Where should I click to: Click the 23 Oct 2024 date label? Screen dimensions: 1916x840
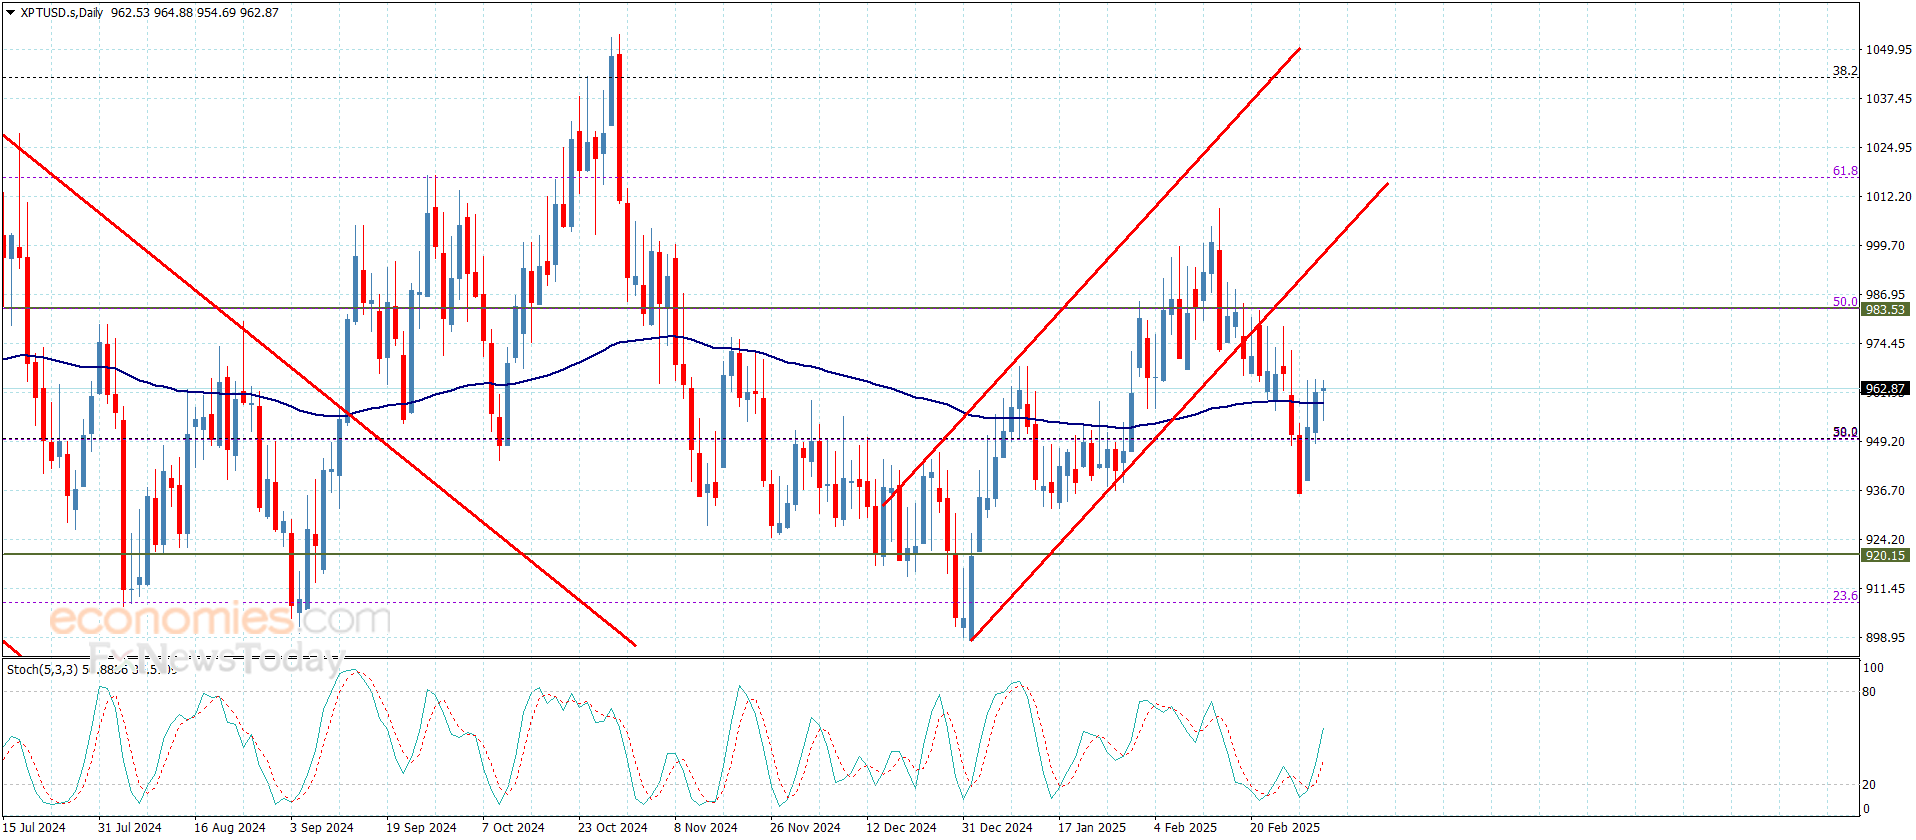[613, 827]
